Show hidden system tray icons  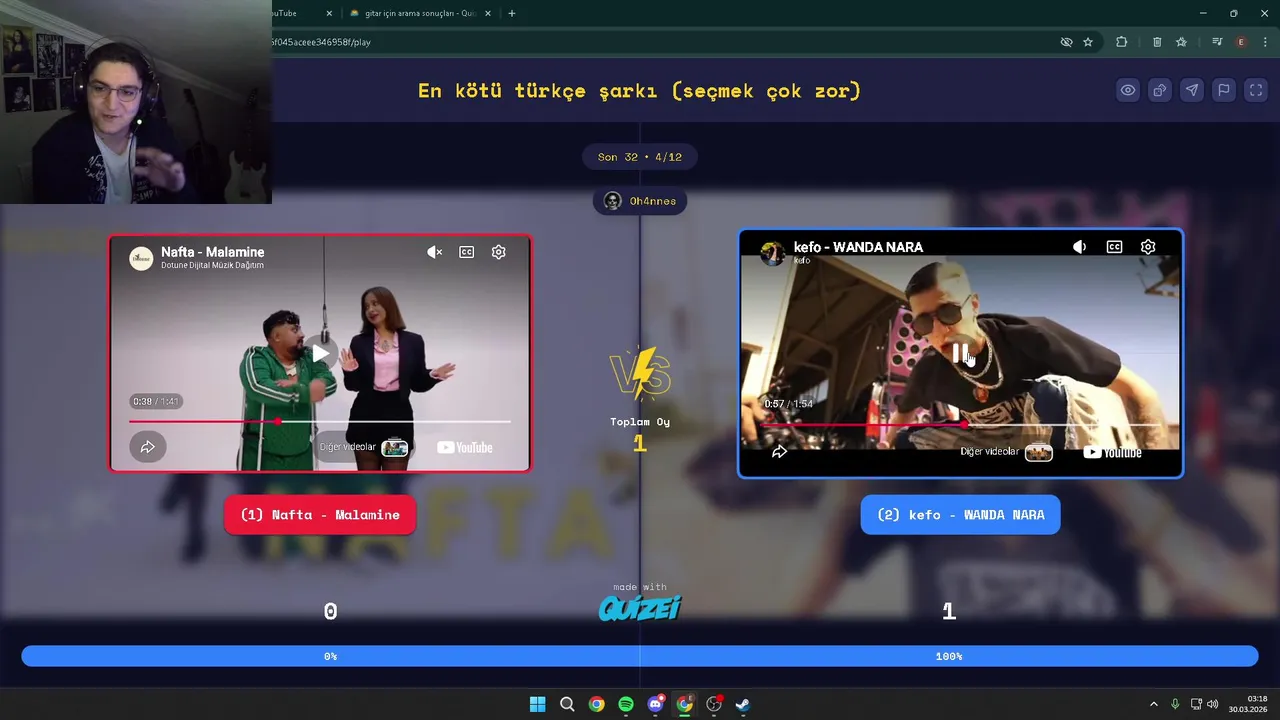1153,704
